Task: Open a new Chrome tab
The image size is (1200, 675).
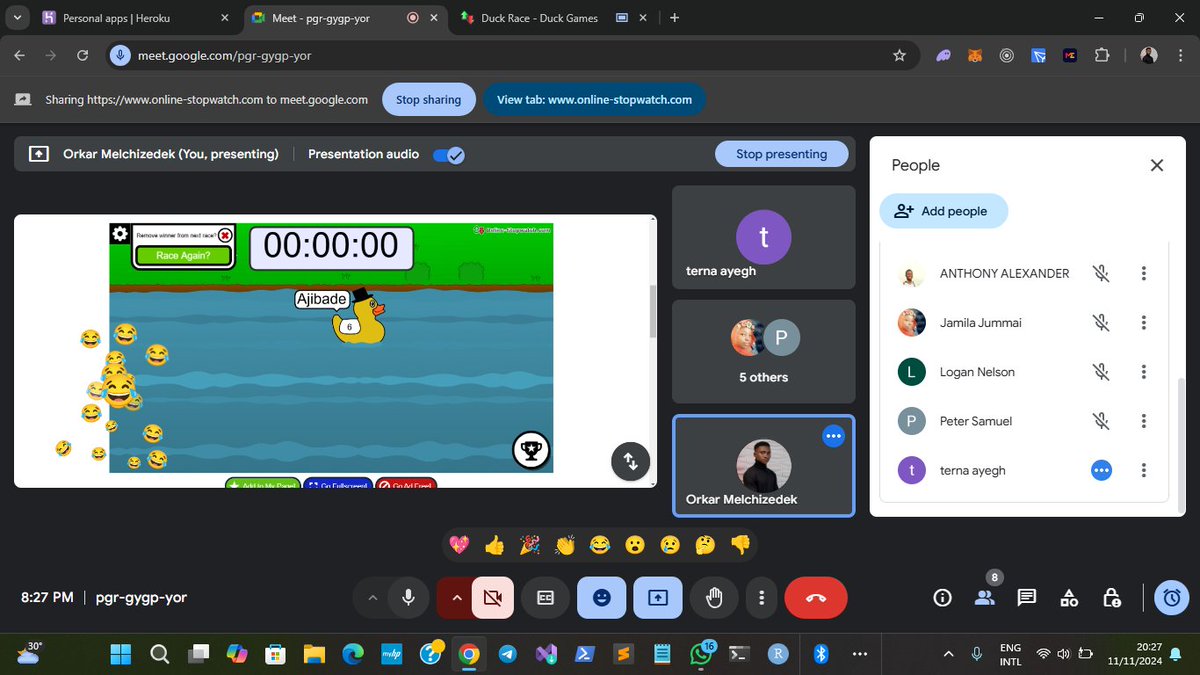Action: 675,18
